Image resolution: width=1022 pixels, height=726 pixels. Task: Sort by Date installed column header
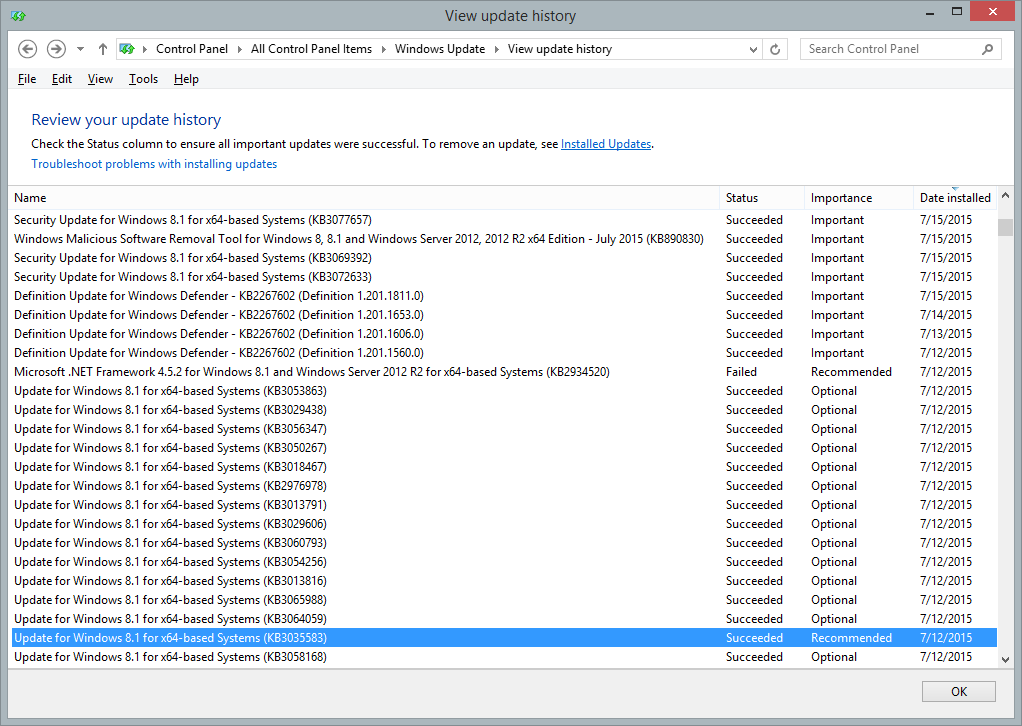point(954,198)
